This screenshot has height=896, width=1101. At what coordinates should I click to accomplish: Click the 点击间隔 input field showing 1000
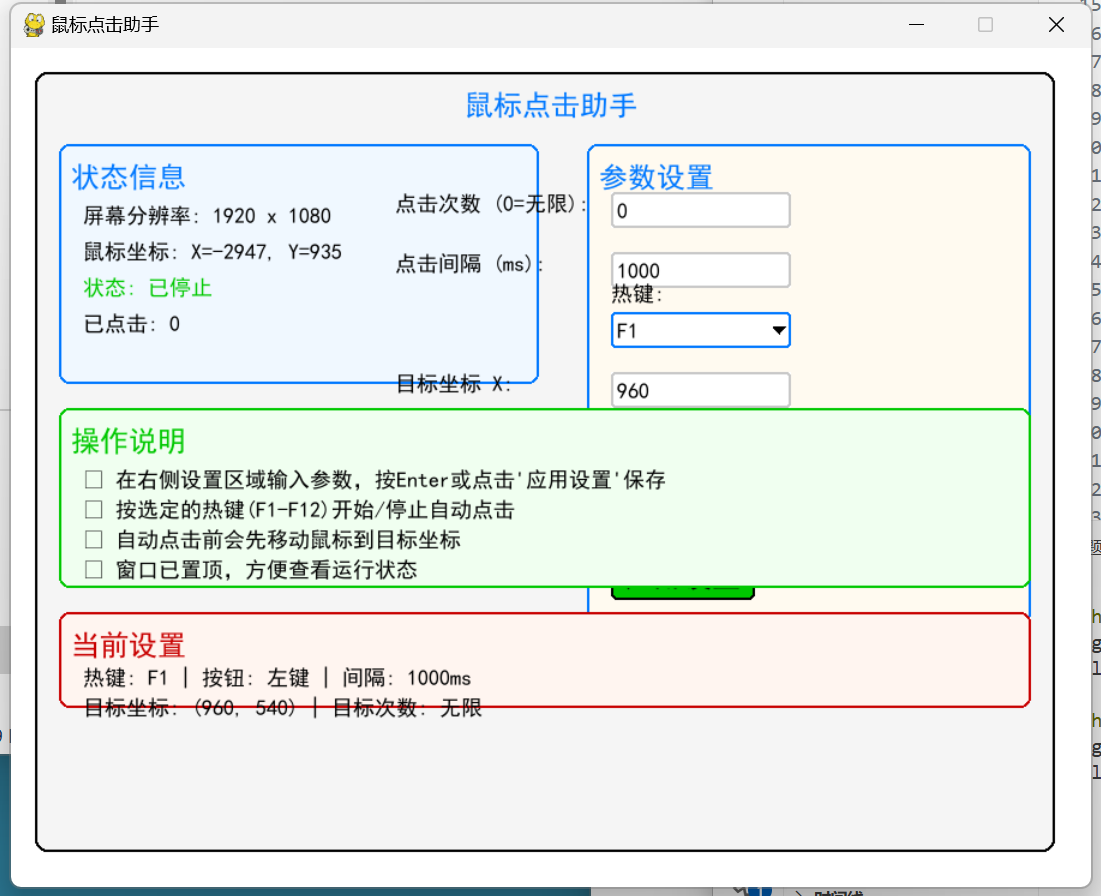701,270
